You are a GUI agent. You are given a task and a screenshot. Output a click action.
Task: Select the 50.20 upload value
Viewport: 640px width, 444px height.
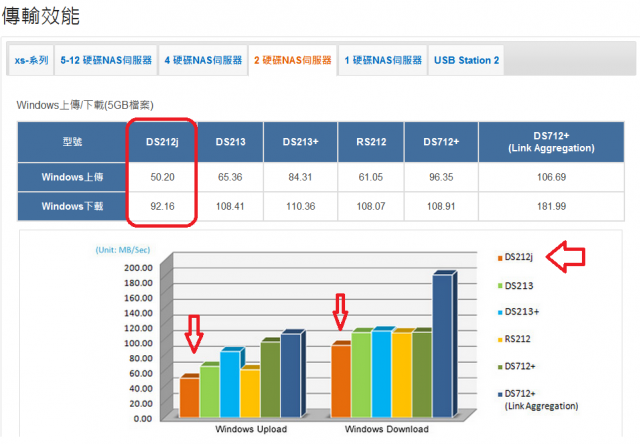[162, 177]
